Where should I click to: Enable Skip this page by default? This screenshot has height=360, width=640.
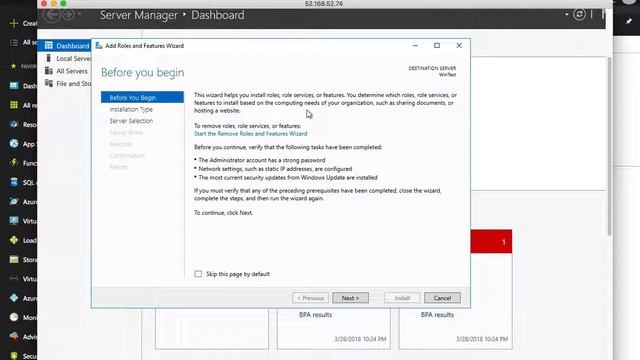point(198,274)
